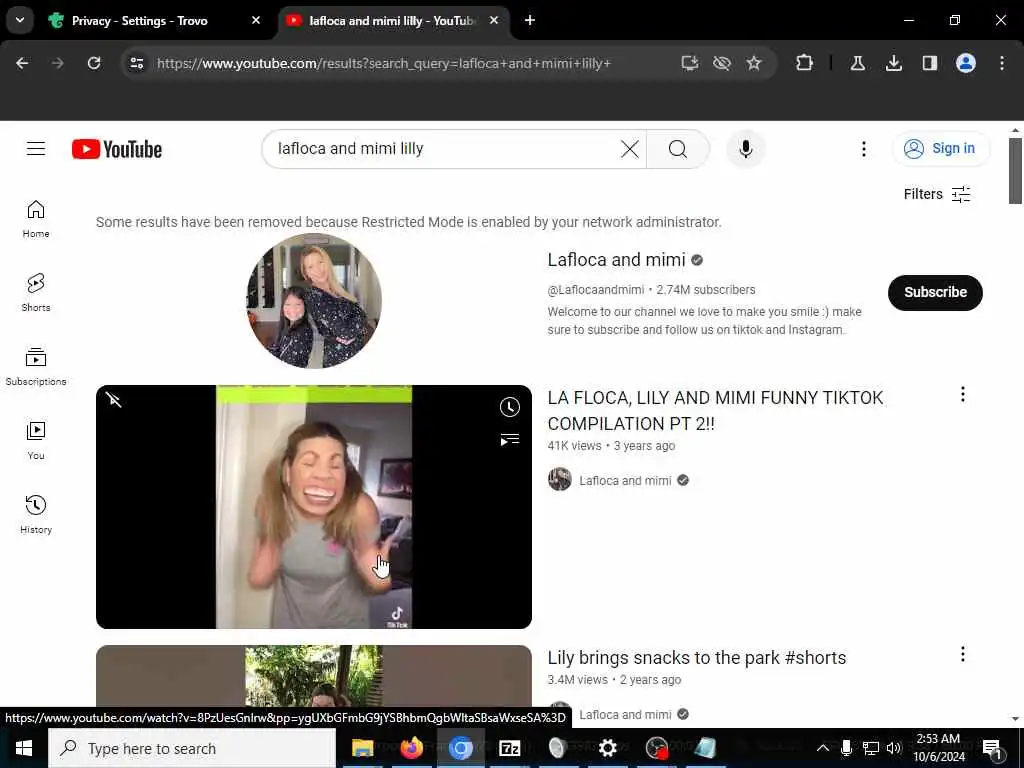This screenshot has width=1024, height=768.
Task: Open the taskbar clock and date
Action: click(x=938, y=748)
